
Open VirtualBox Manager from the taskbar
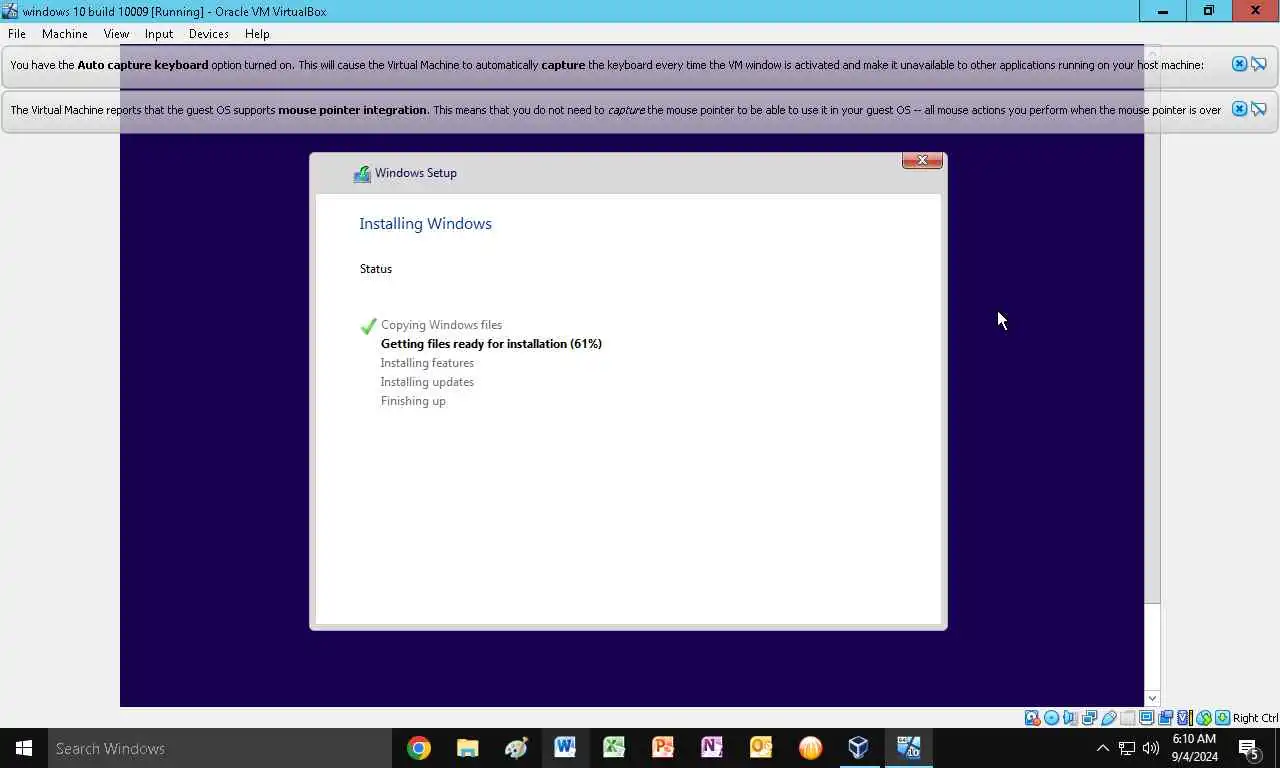click(x=858, y=748)
